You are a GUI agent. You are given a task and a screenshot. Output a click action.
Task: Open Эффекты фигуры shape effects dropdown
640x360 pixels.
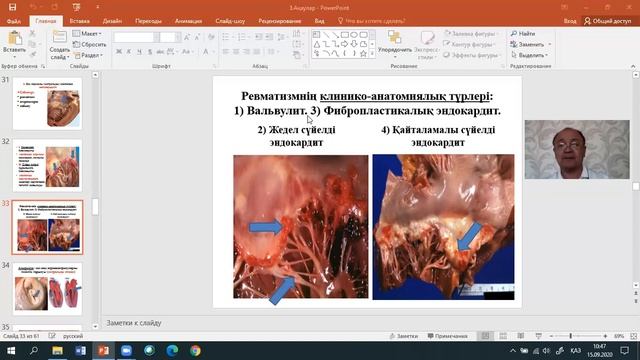tap(472, 55)
